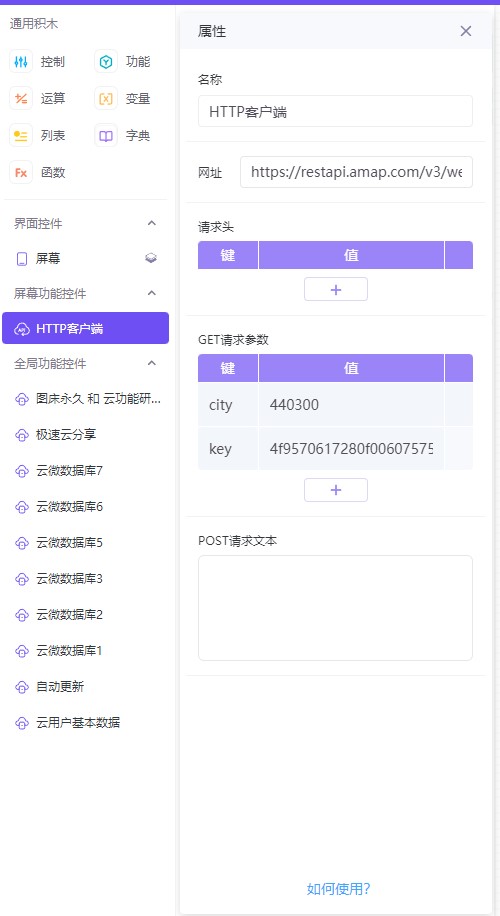Screen dimensions: 500x916
Task: Open the 运算 operations icon
Action: click(21, 99)
